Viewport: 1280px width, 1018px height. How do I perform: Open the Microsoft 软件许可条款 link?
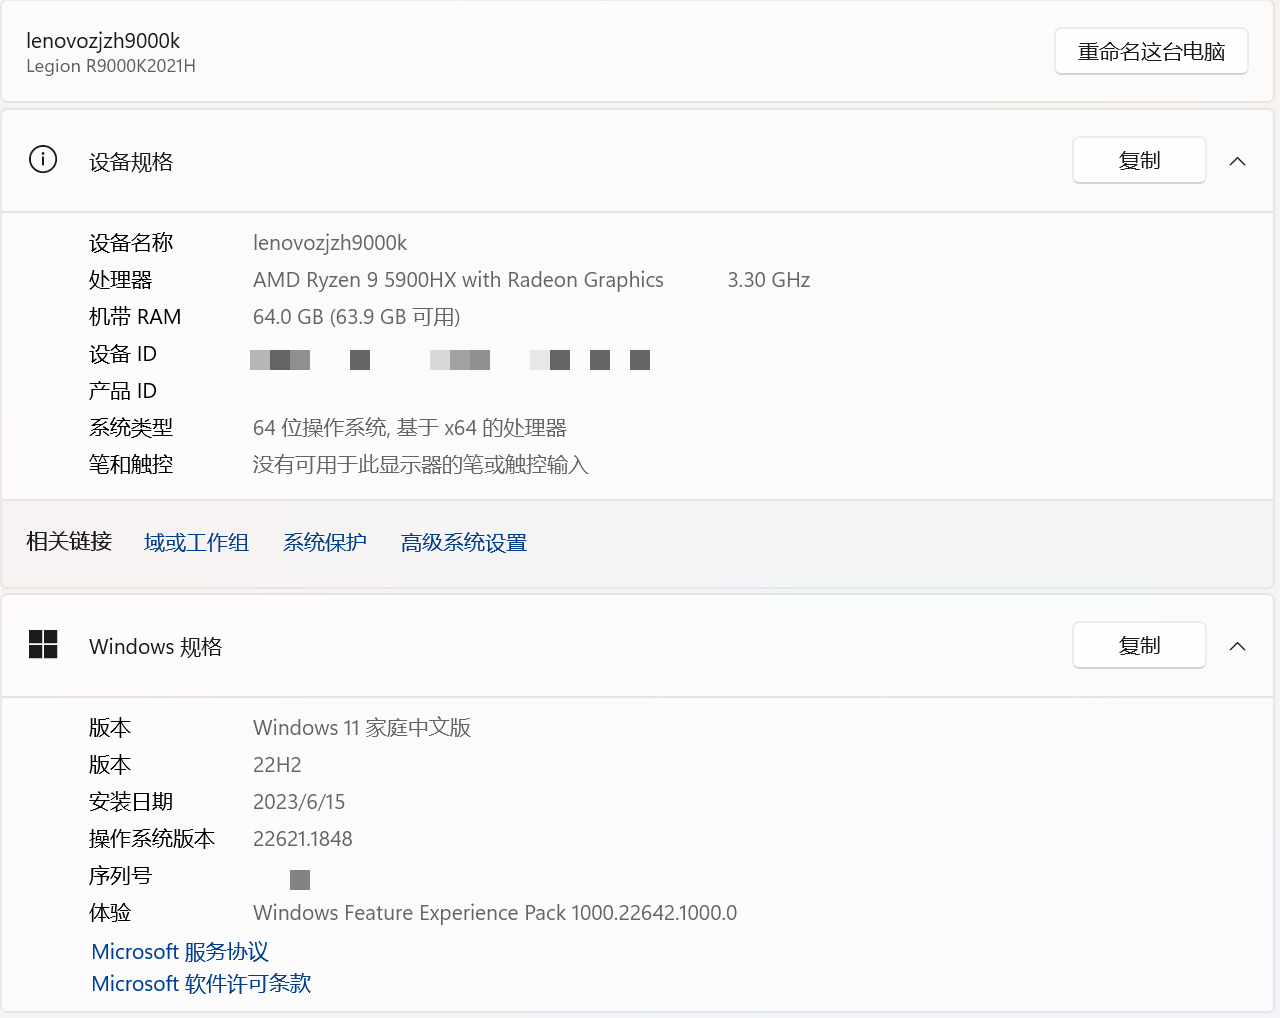[x=201, y=983]
